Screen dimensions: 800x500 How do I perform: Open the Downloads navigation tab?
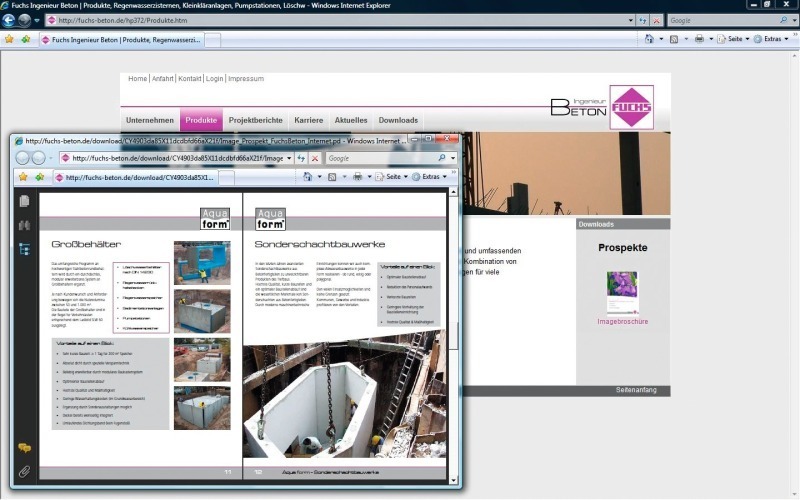pyautogui.click(x=398, y=120)
